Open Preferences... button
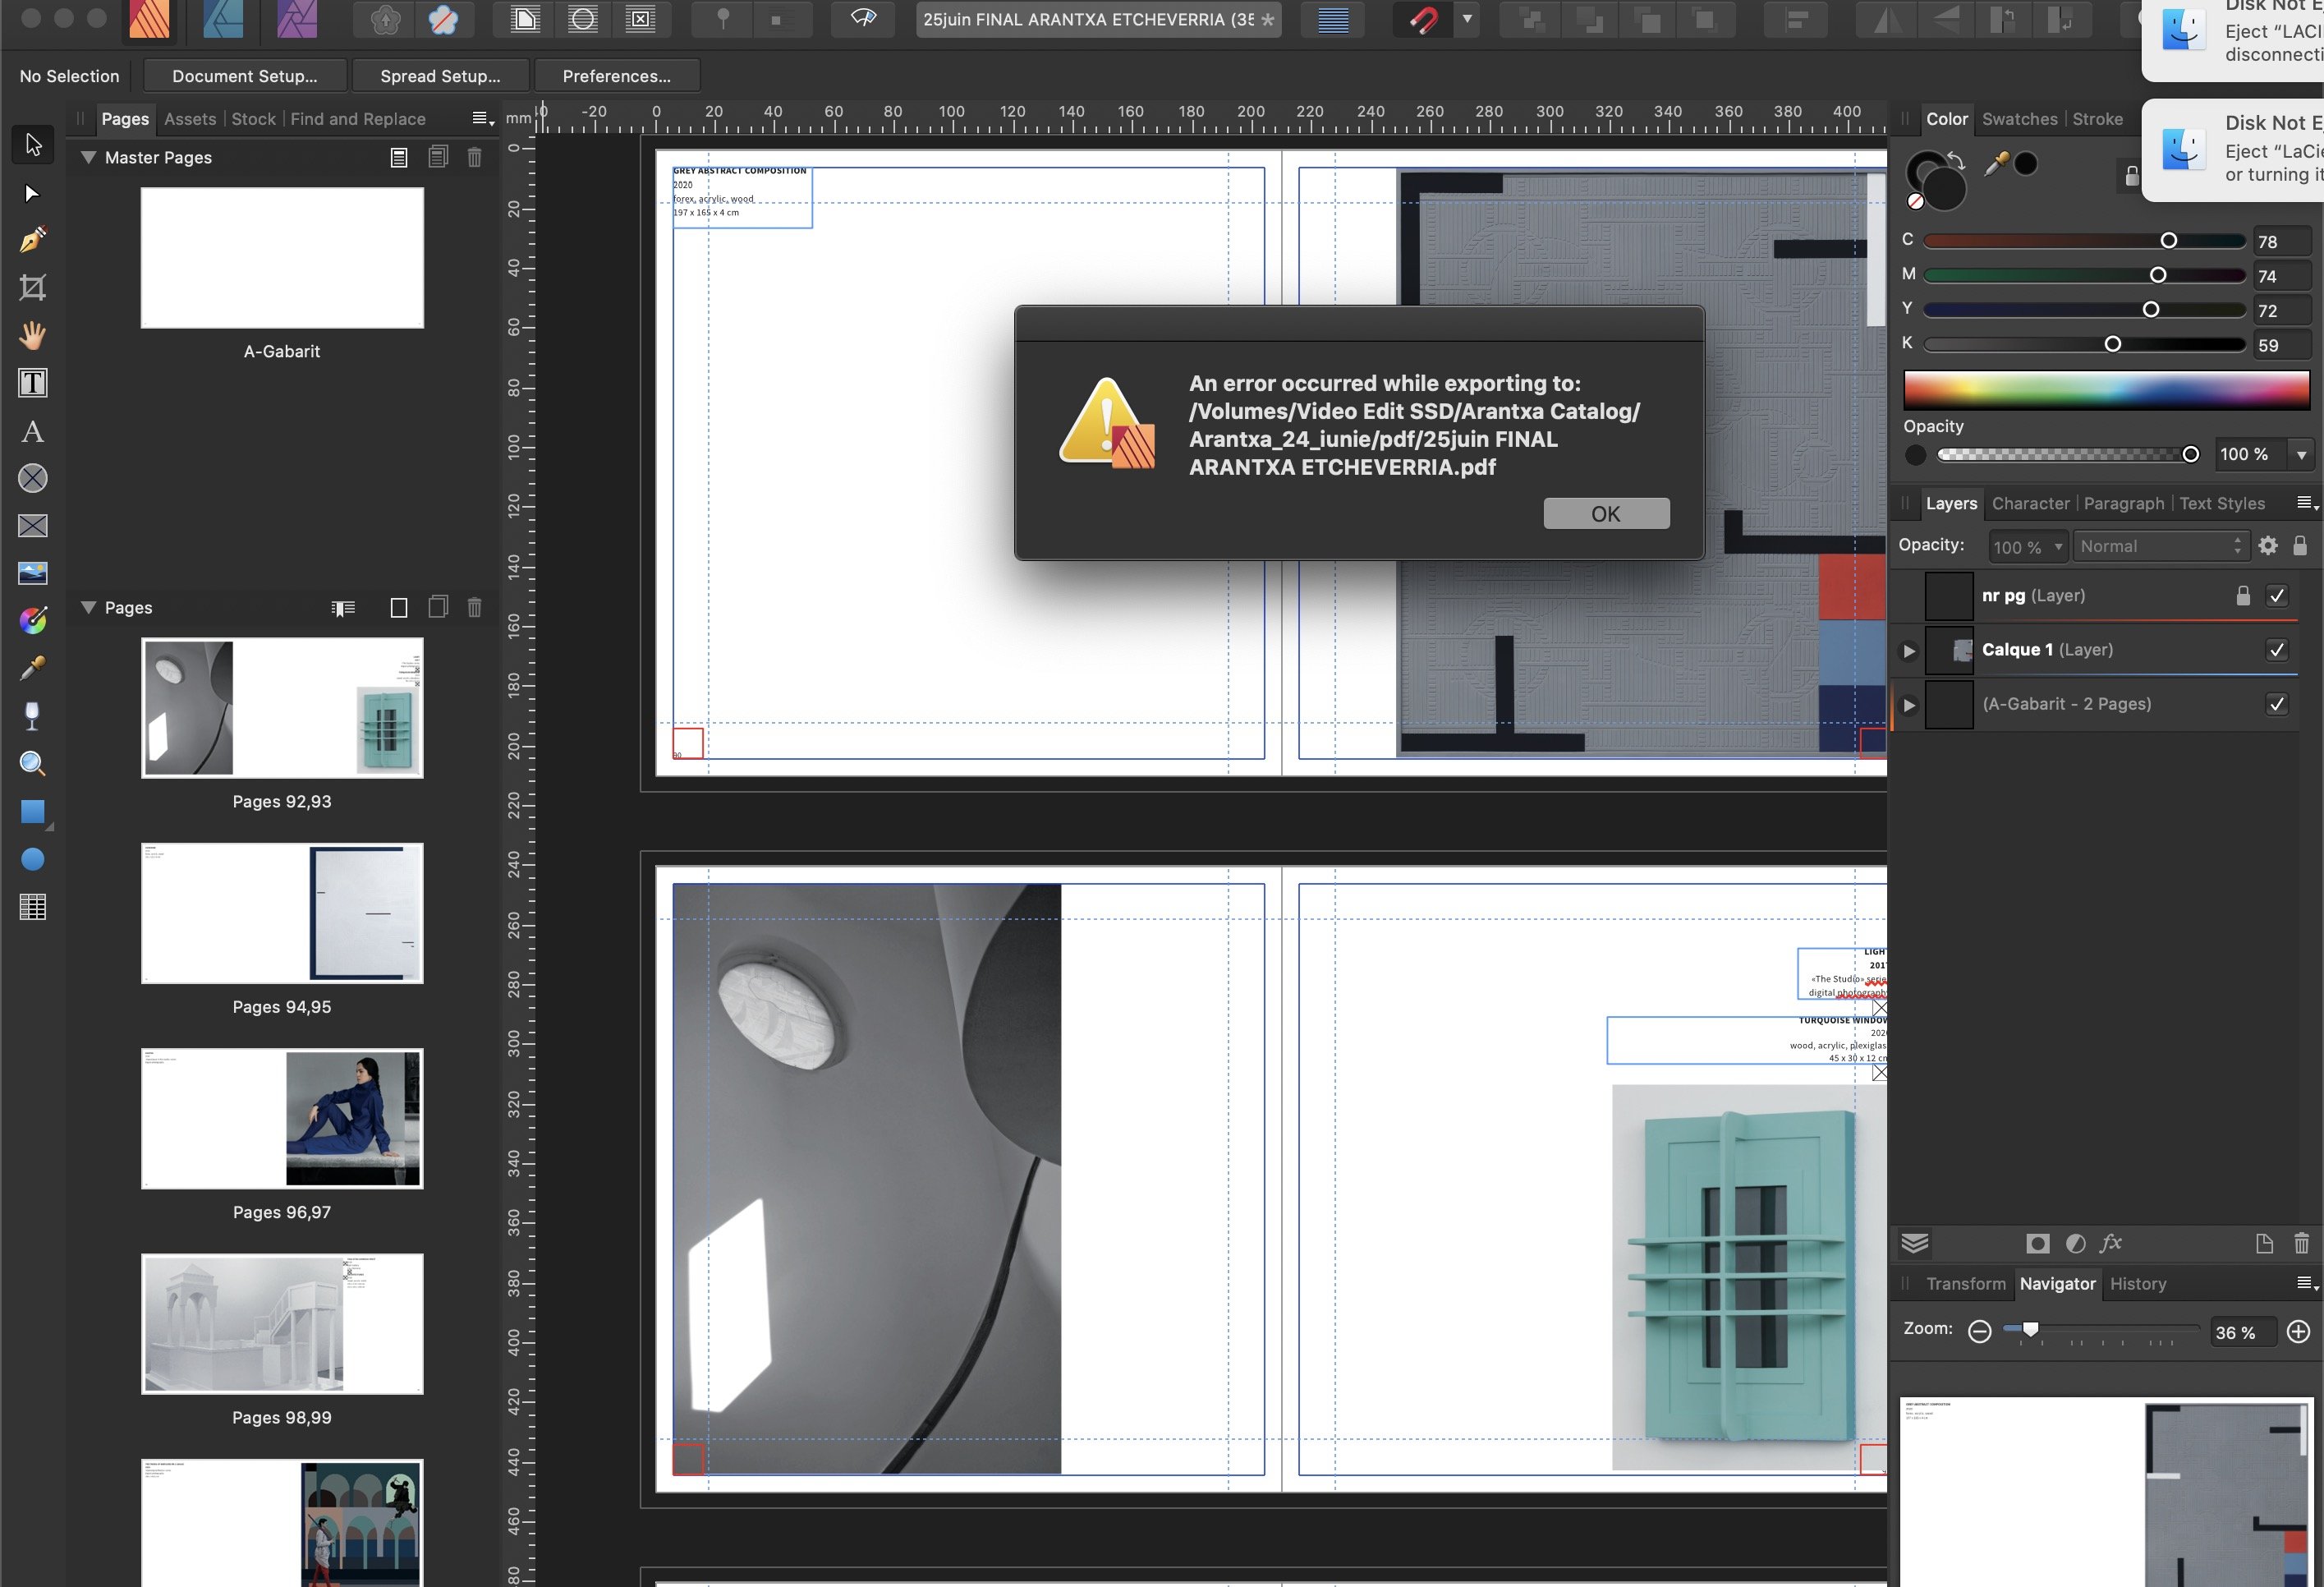 click(616, 76)
